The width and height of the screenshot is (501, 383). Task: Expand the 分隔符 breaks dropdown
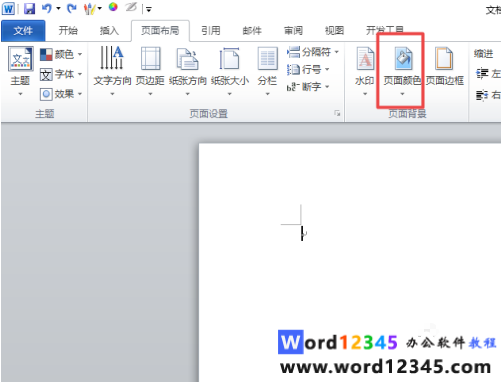coord(313,52)
